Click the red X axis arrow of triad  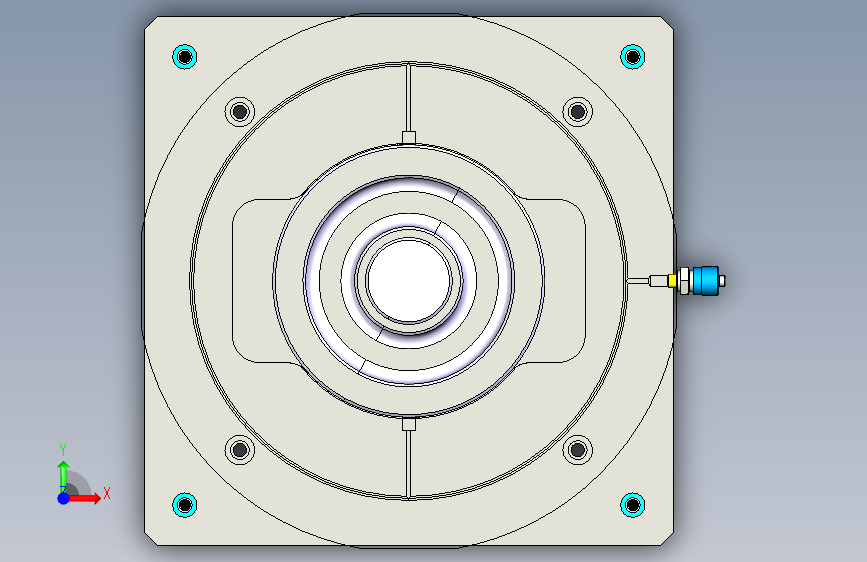point(84,498)
